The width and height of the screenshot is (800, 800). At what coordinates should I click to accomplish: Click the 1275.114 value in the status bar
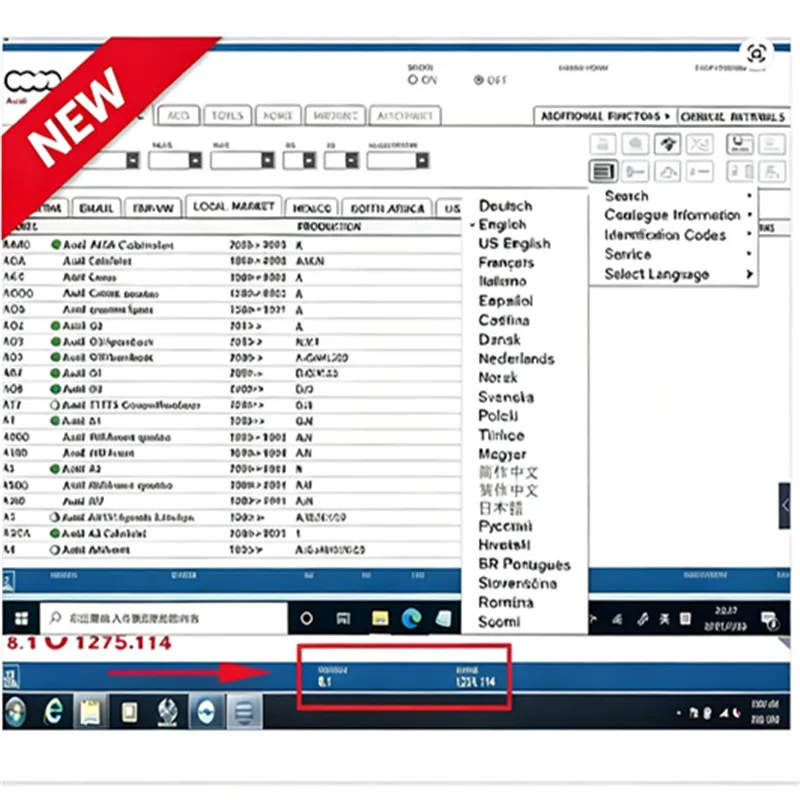pos(476,682)
